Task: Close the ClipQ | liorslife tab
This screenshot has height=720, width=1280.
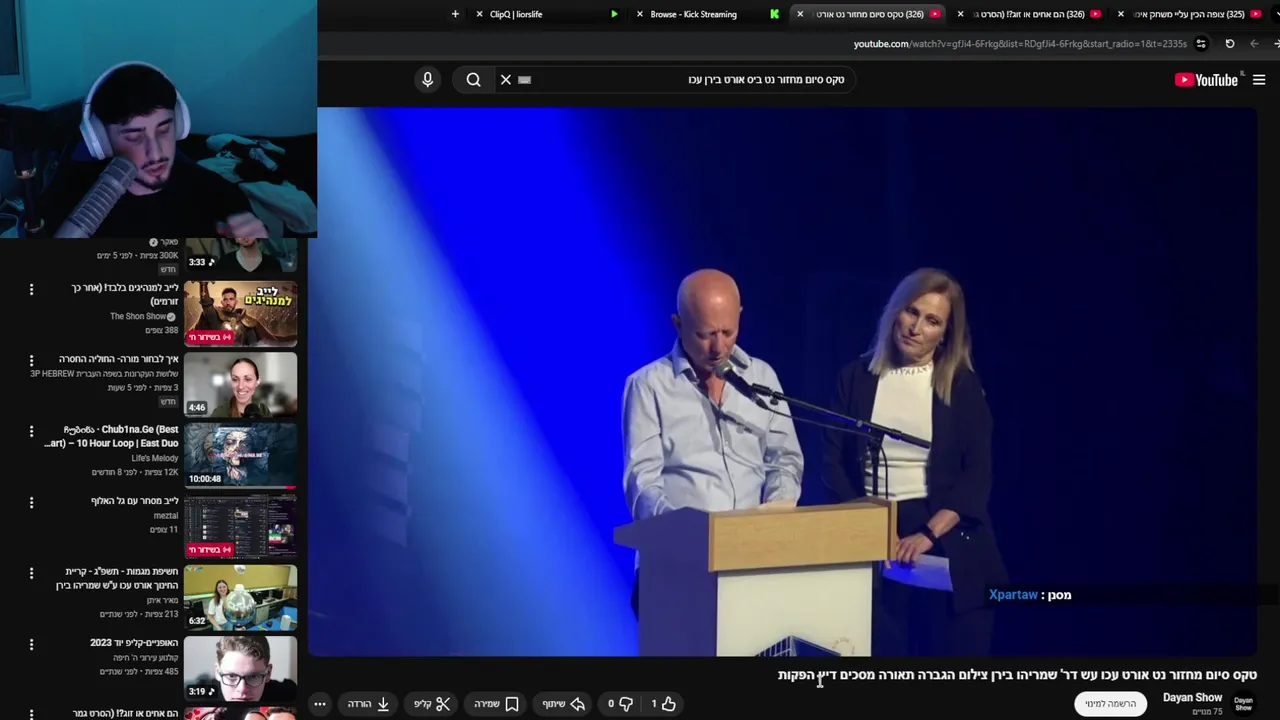Action: point(480,14)
